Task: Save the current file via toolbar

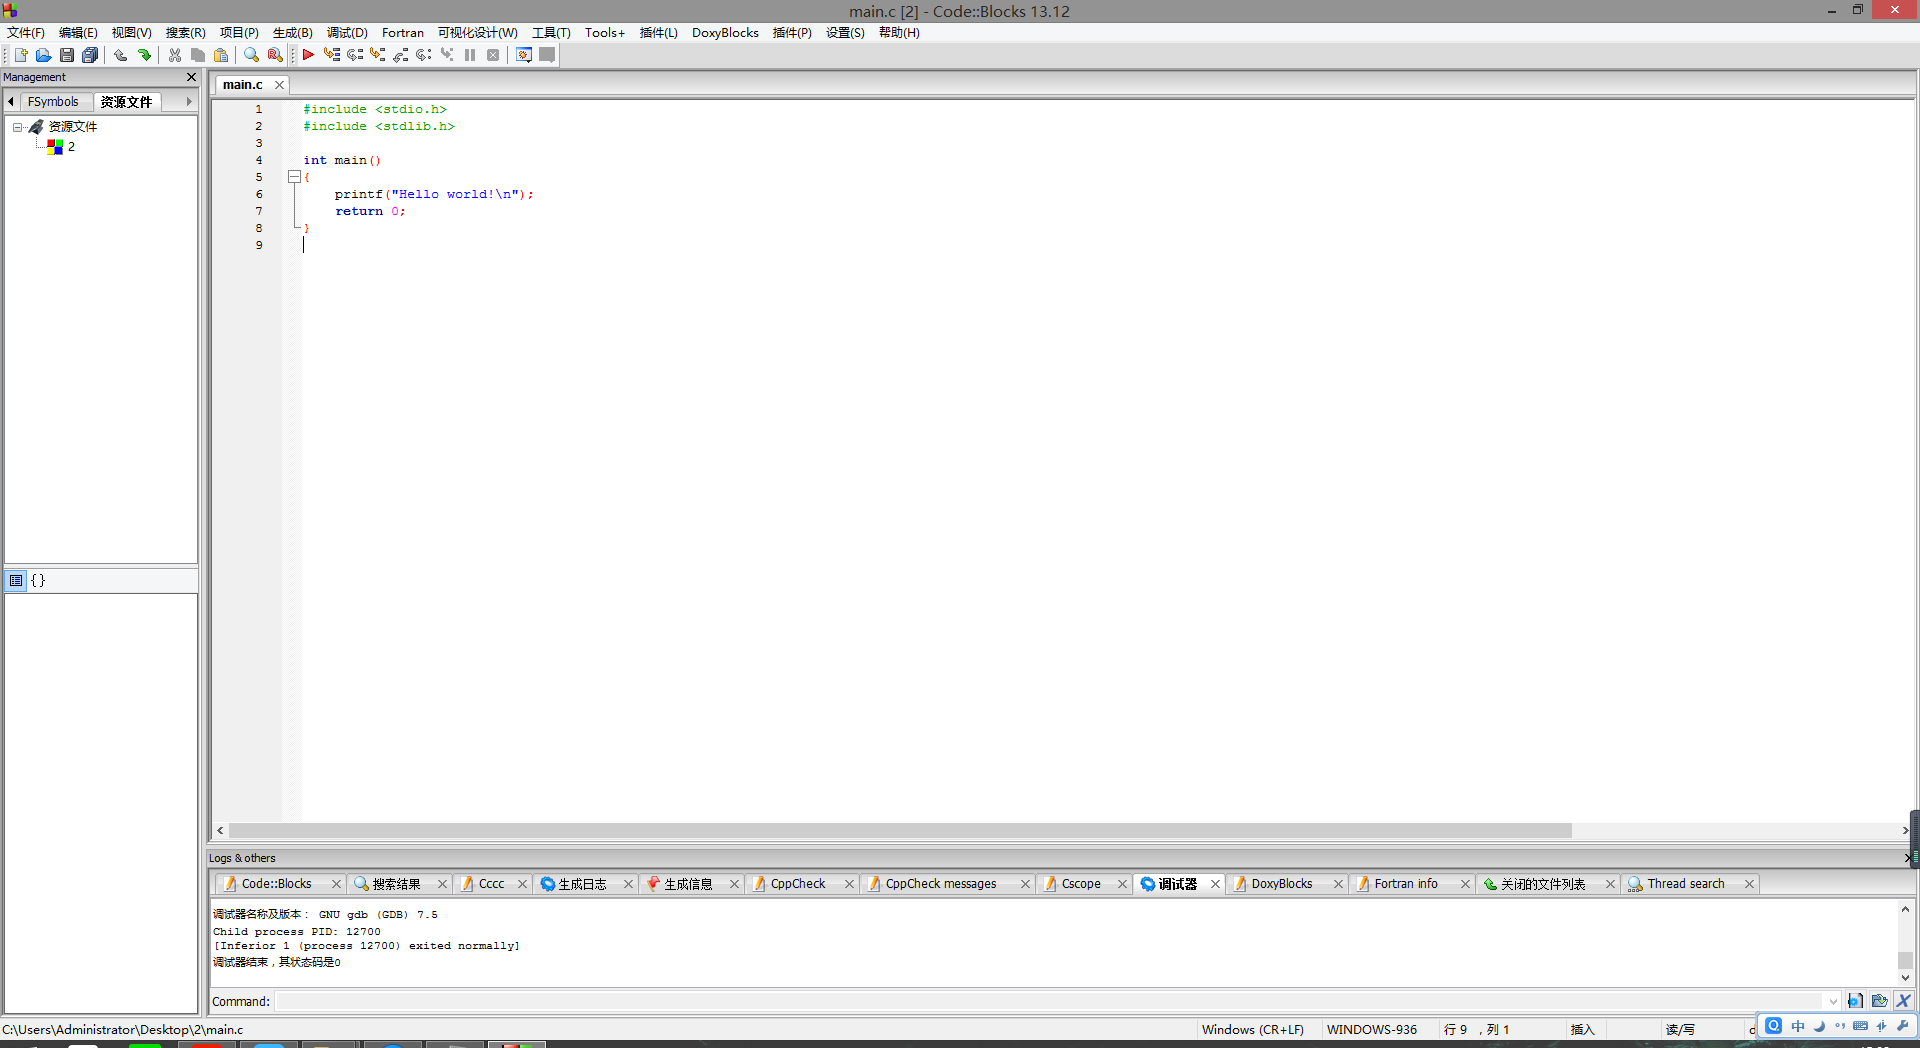Action: coord(67,55)
